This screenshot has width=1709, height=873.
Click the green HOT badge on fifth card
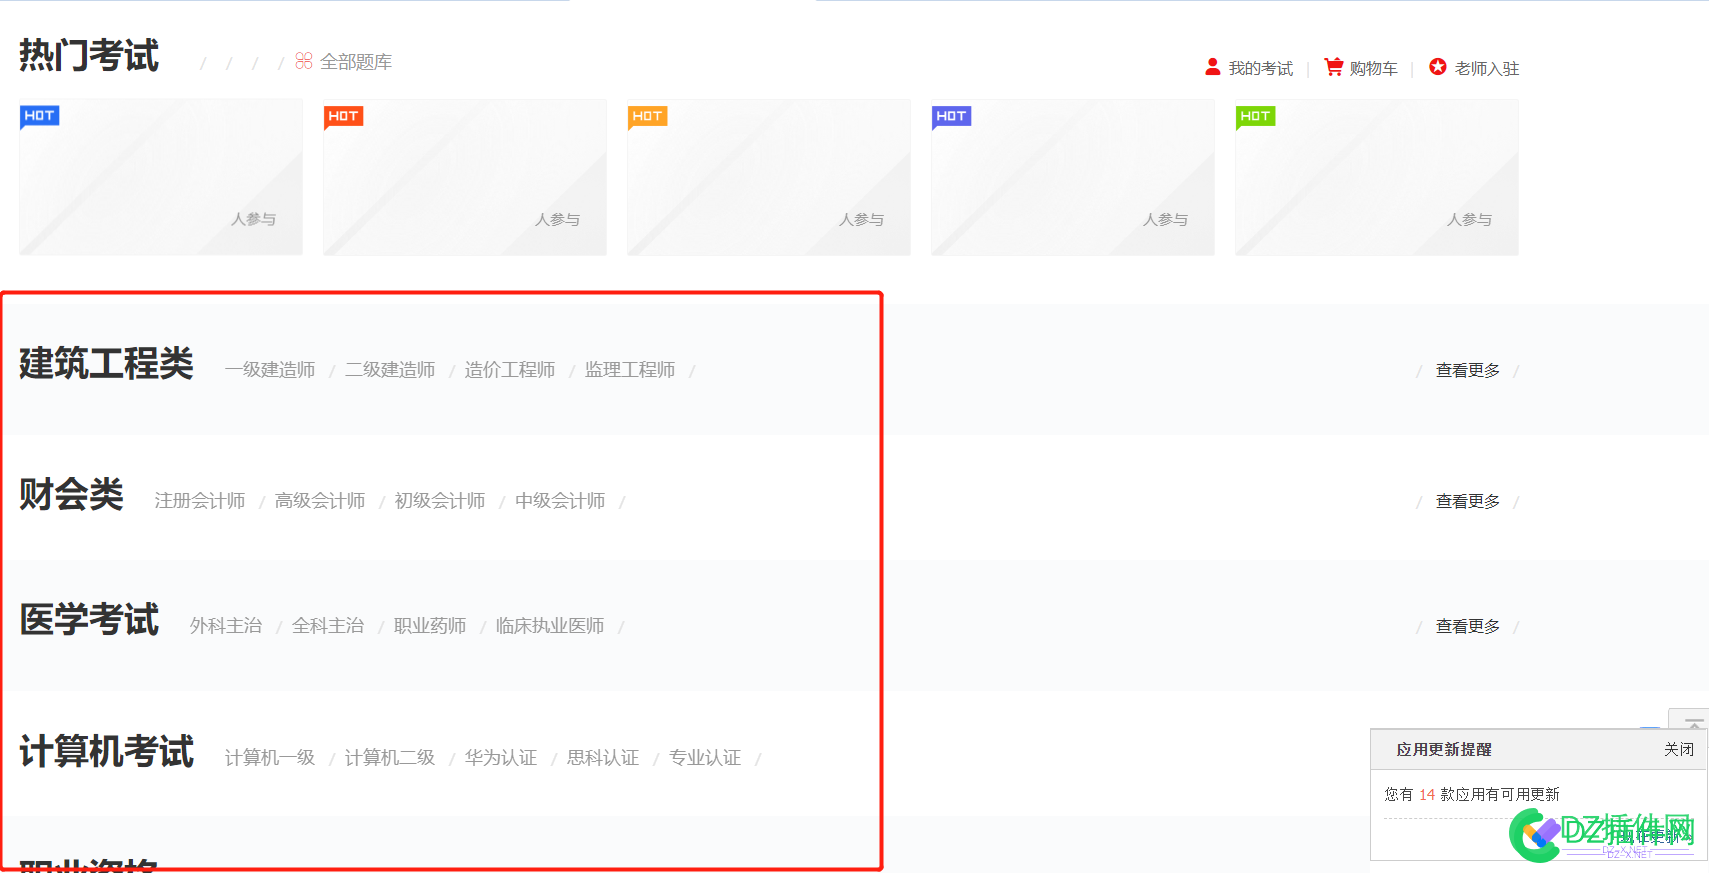click(1255, 116)
